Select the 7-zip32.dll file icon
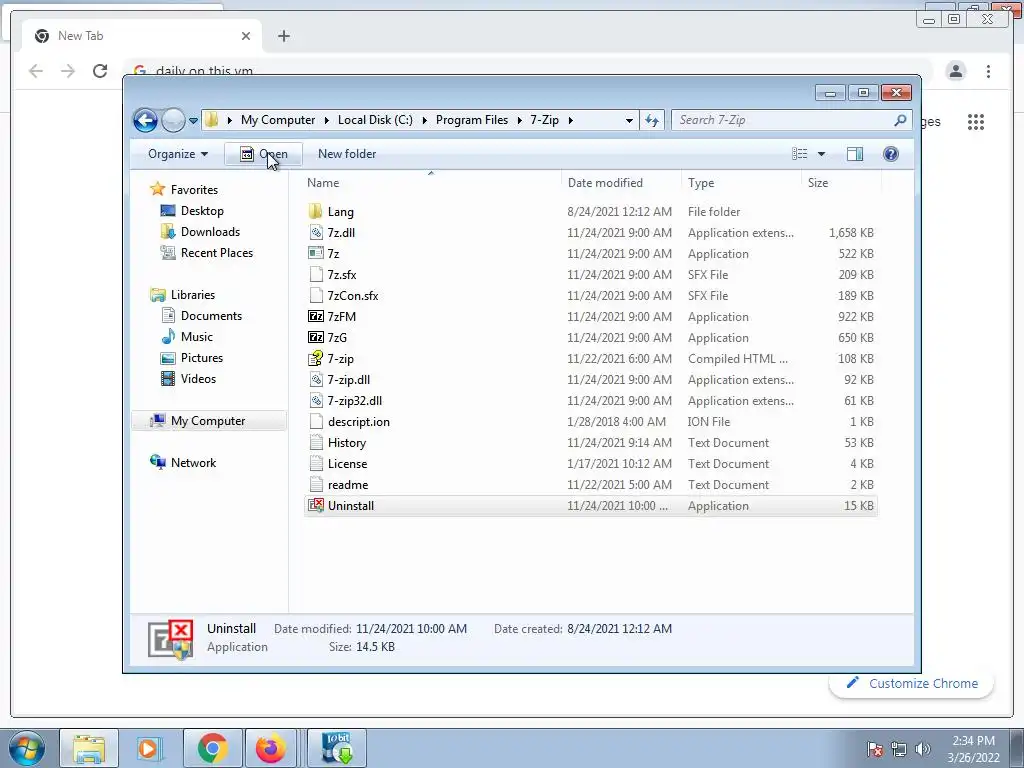The width and height of the screenshot is (1024, 768). click(x=316, y=400)
